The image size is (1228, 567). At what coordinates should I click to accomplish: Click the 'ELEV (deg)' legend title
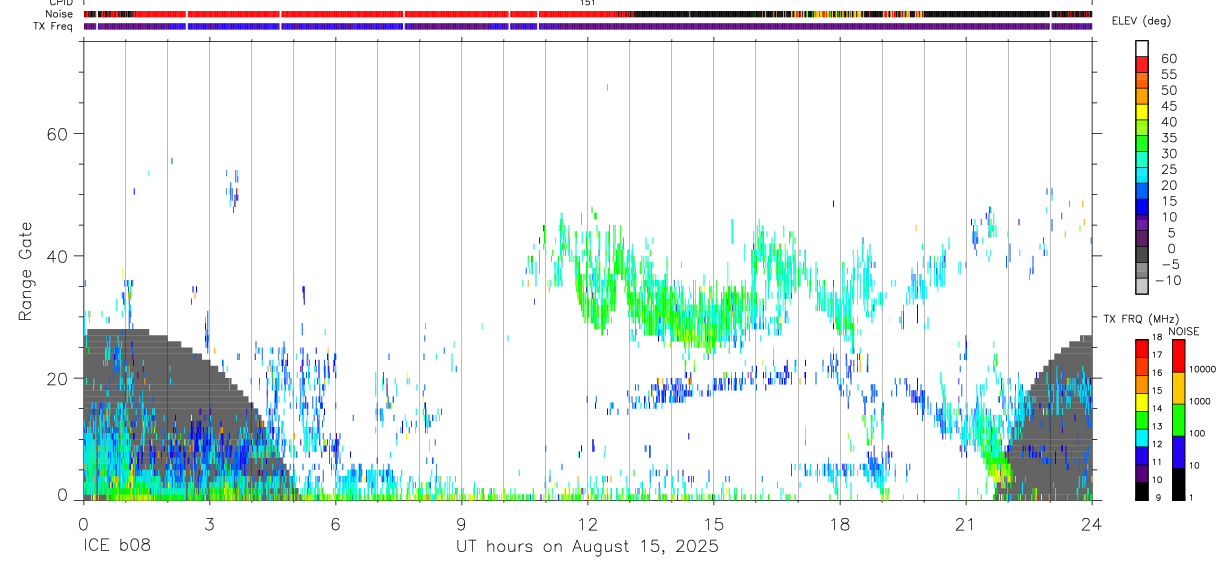(1141, 21)
